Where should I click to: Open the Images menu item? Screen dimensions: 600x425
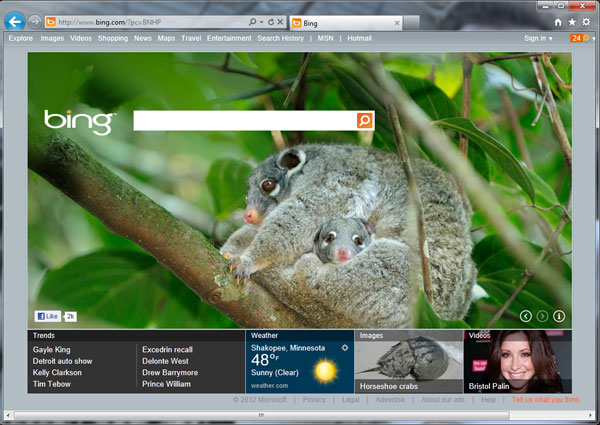pyautogui.click(x=52, y=38)
